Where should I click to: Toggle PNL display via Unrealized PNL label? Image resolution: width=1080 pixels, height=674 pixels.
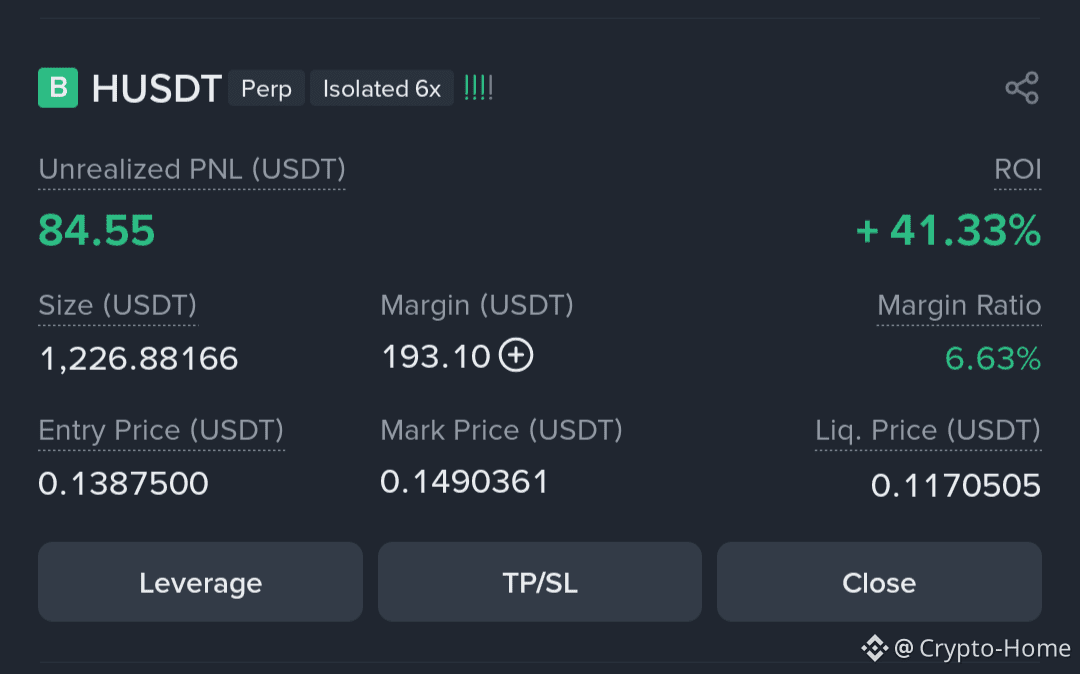(190, 170)
